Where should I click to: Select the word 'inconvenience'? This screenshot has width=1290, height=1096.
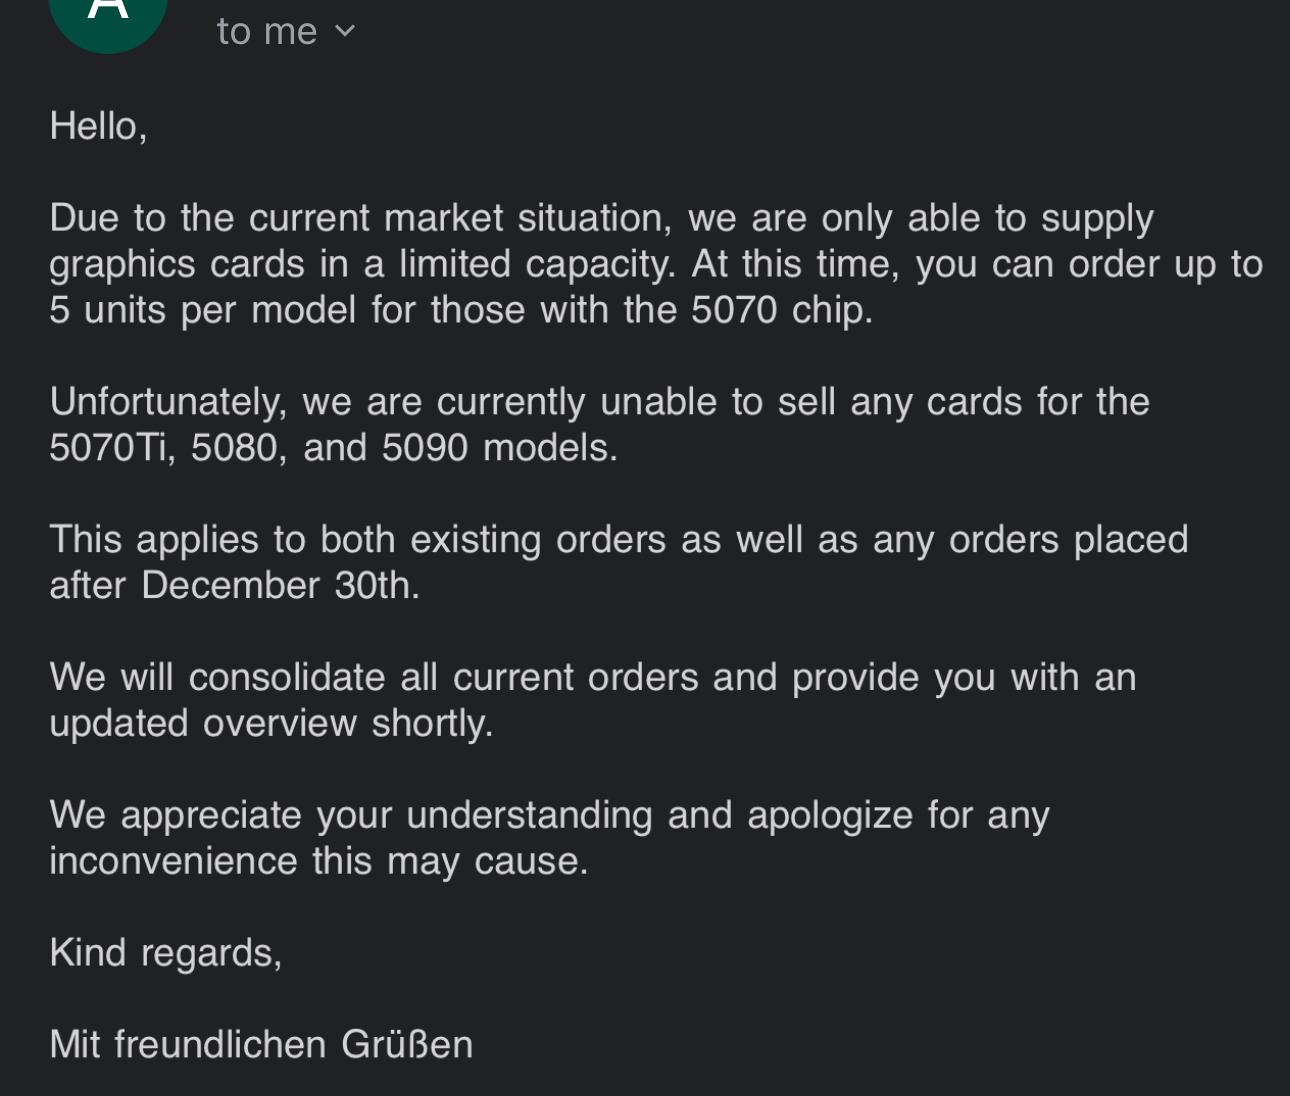[167, 860]
